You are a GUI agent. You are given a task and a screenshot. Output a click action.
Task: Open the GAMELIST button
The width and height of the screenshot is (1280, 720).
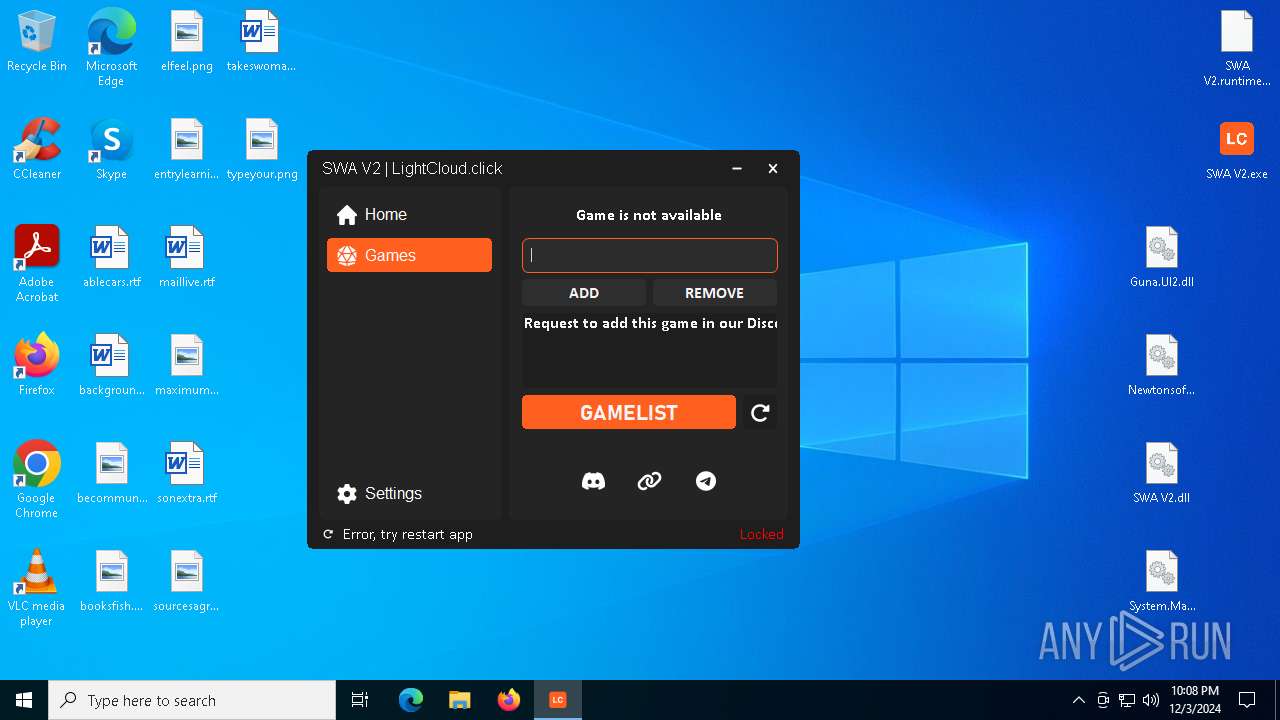[x=629, y=412]
